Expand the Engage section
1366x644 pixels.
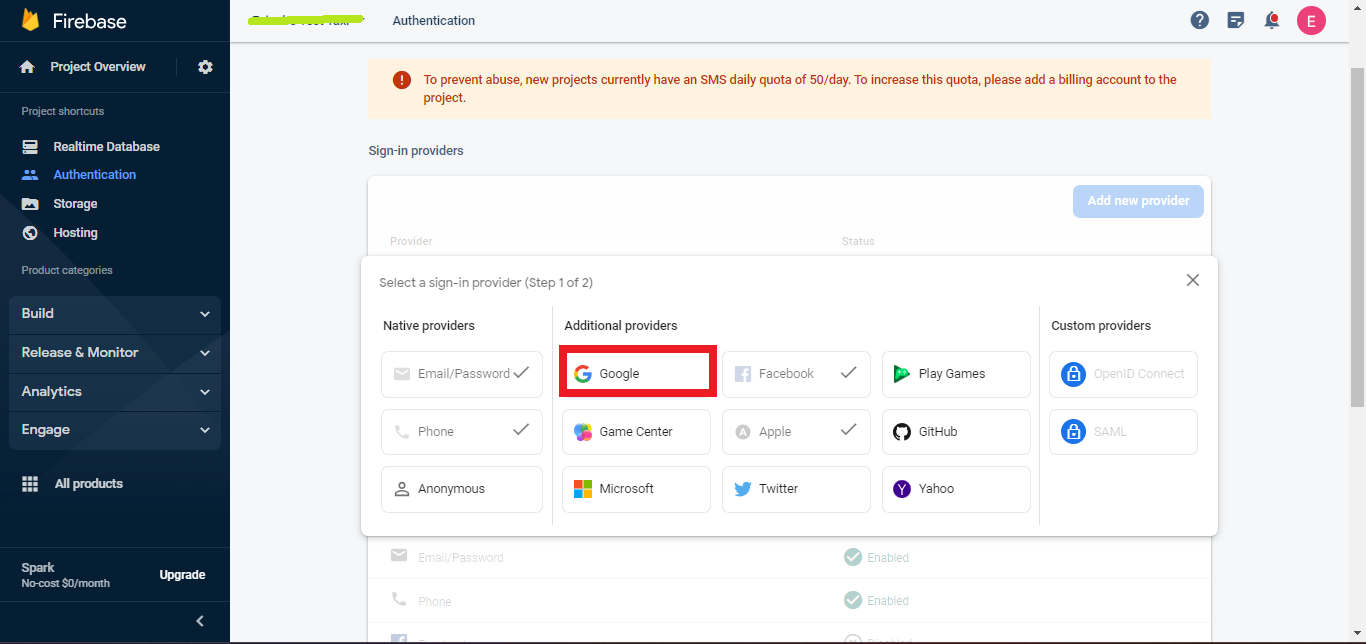tap(115, 430)
